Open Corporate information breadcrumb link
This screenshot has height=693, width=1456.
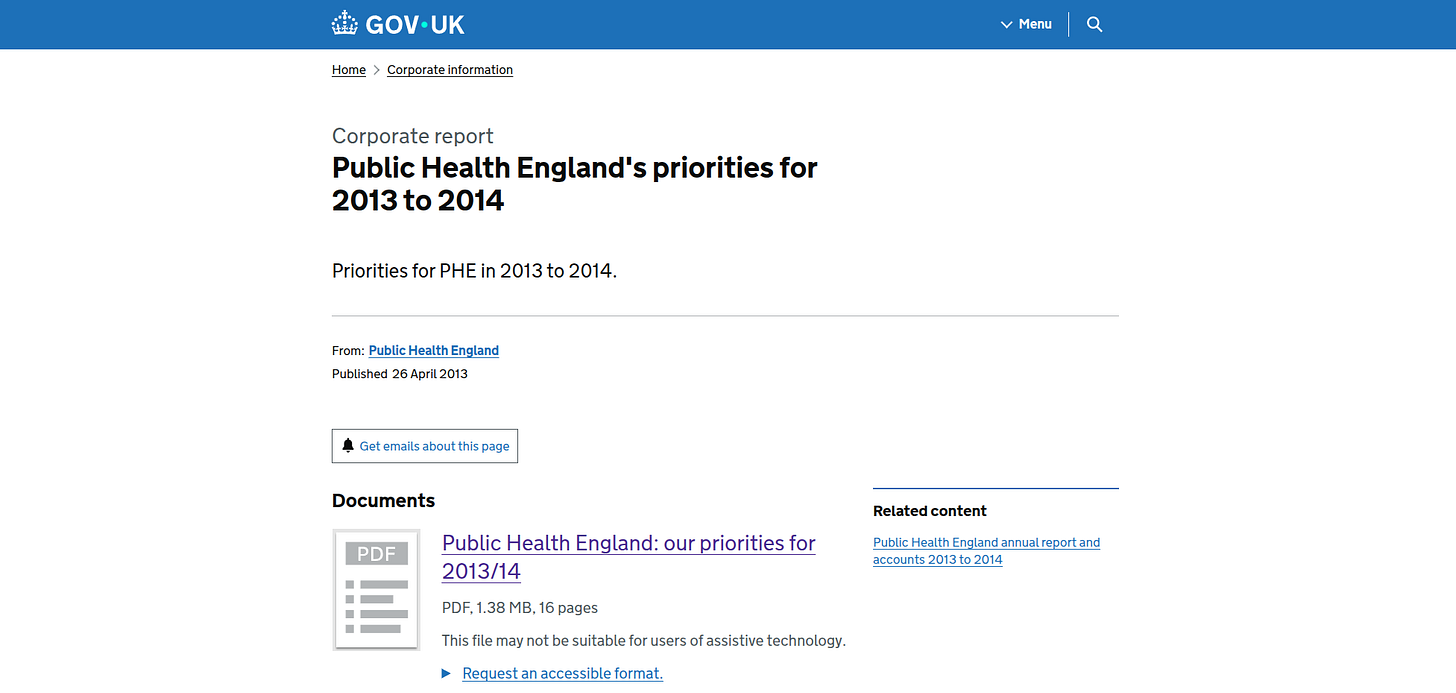[x=450, y=70]
